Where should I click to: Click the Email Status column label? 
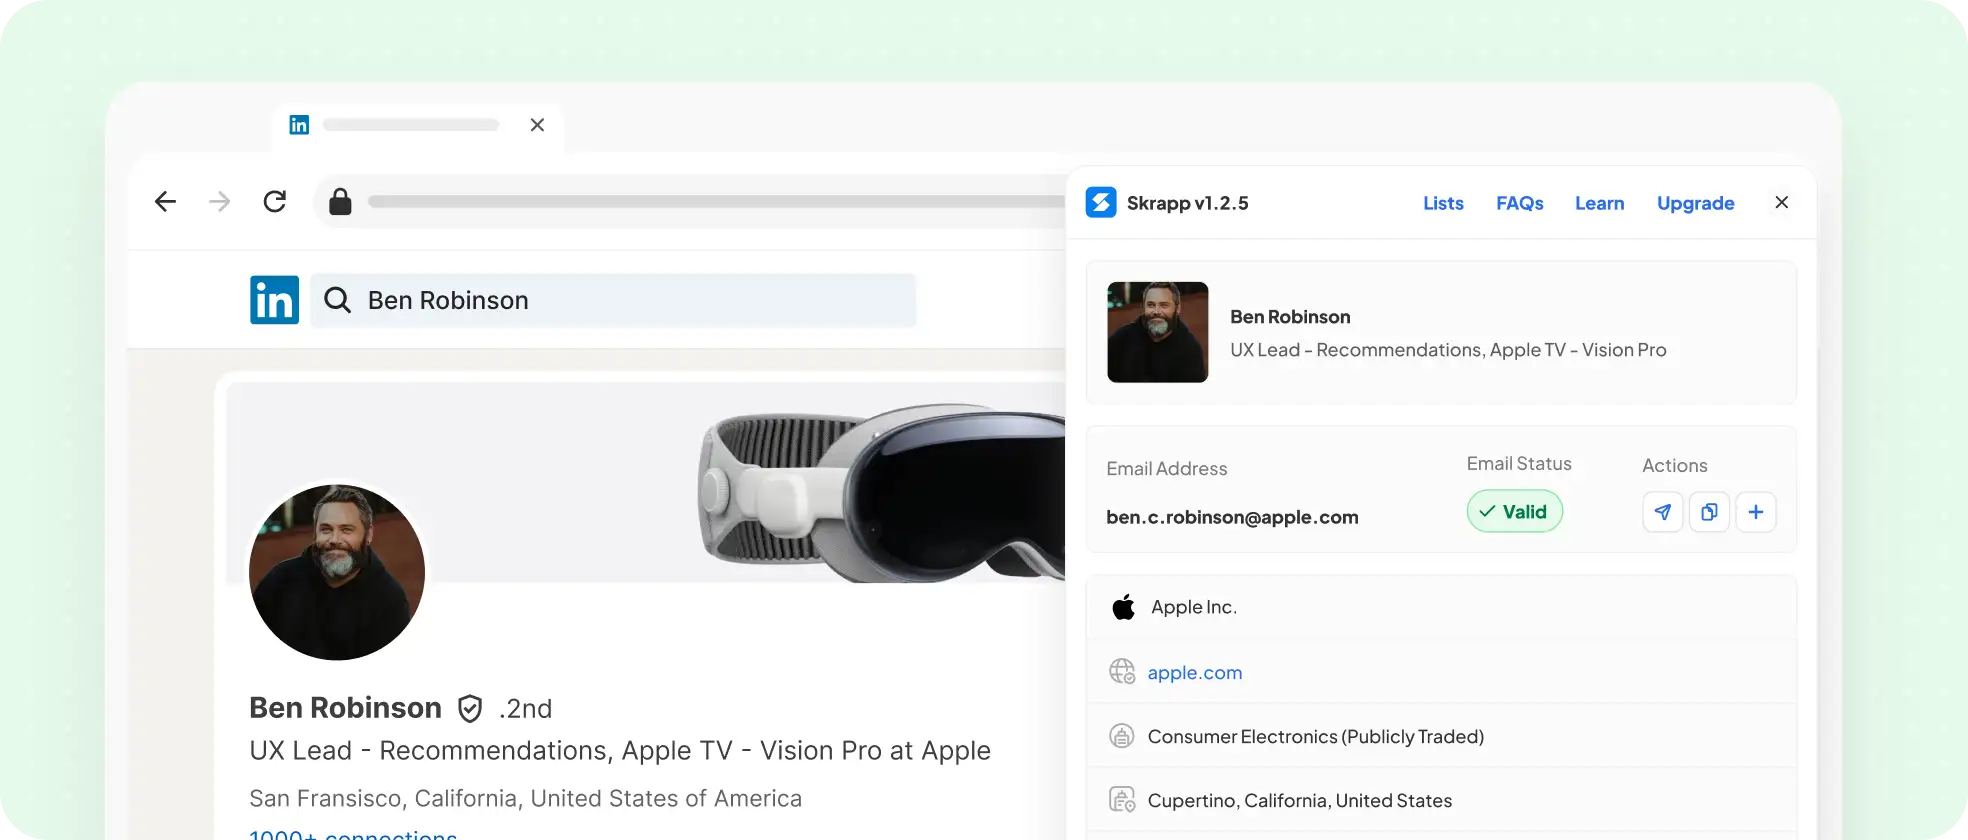coord(1519,464)
